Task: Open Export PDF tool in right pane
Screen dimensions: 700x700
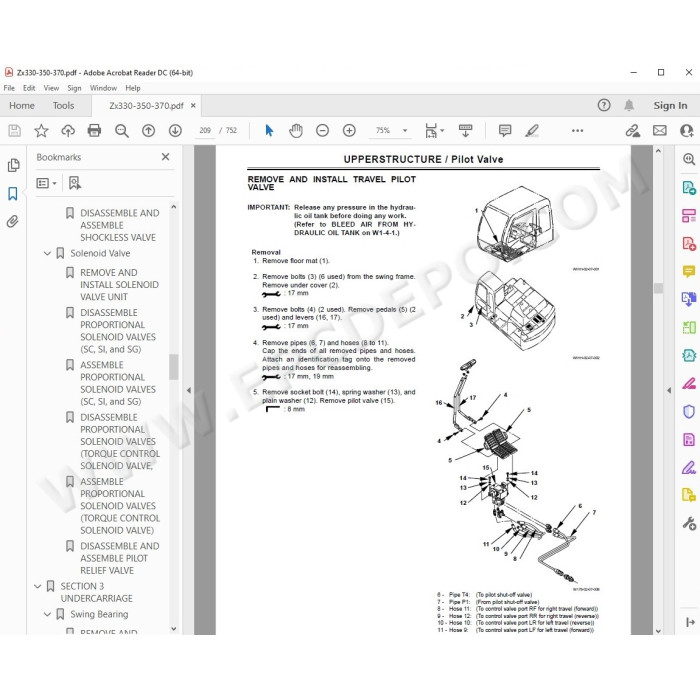Action: pos(689,188)
